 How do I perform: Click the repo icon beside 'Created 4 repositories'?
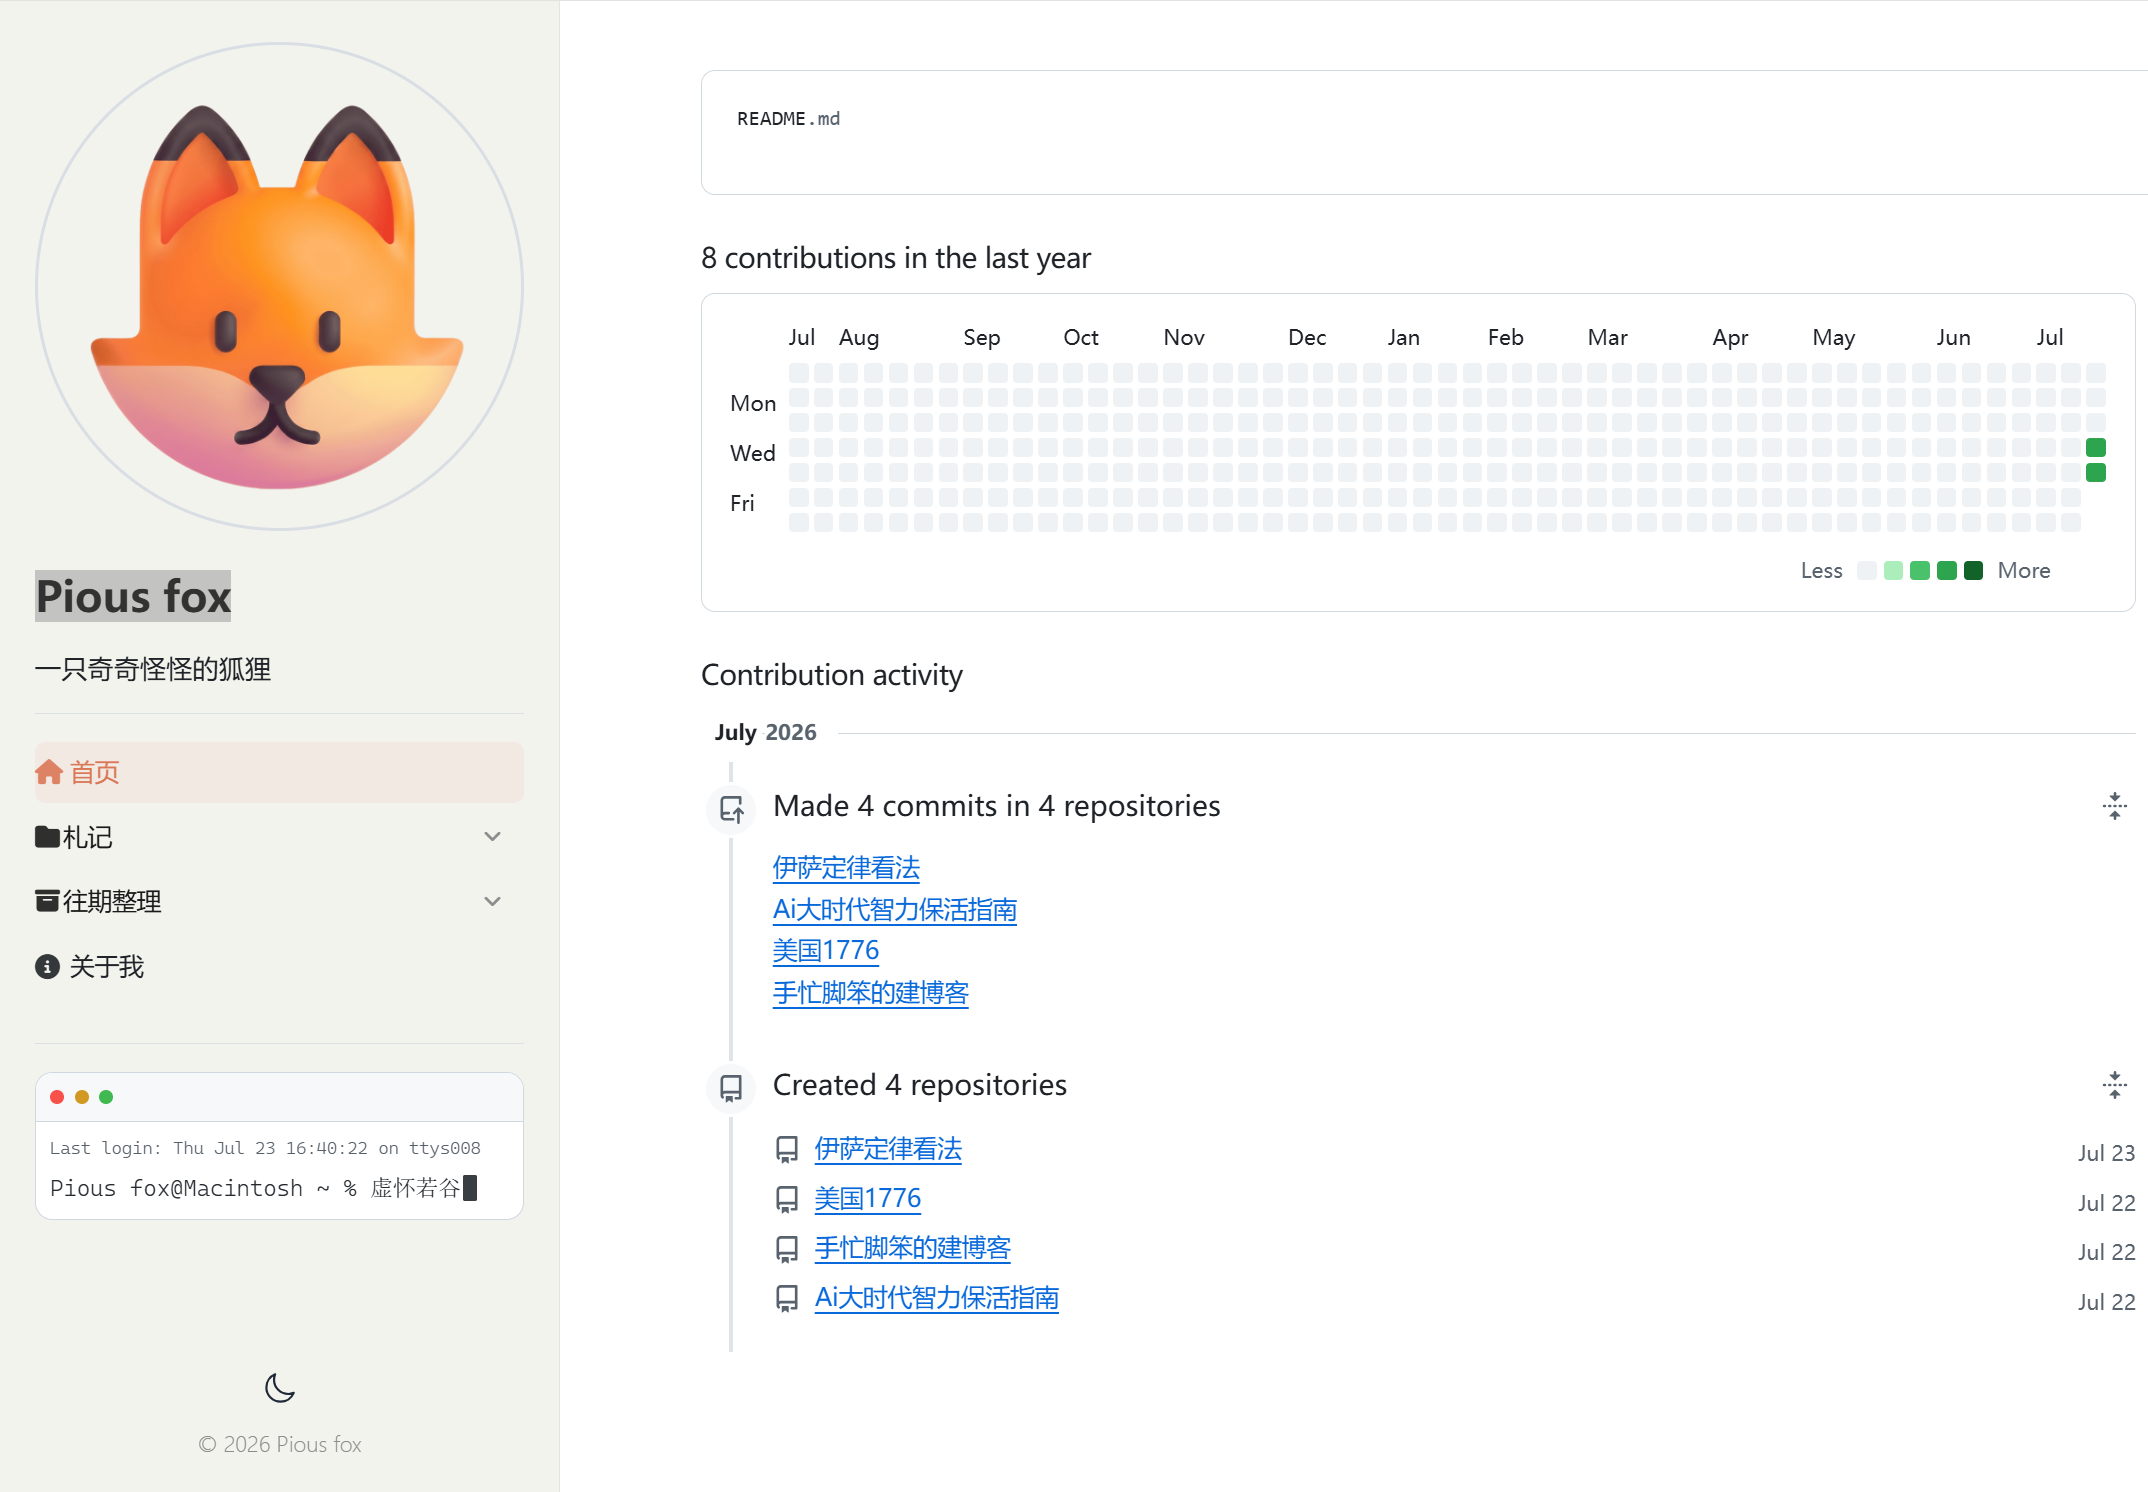tap(732, 1087)
